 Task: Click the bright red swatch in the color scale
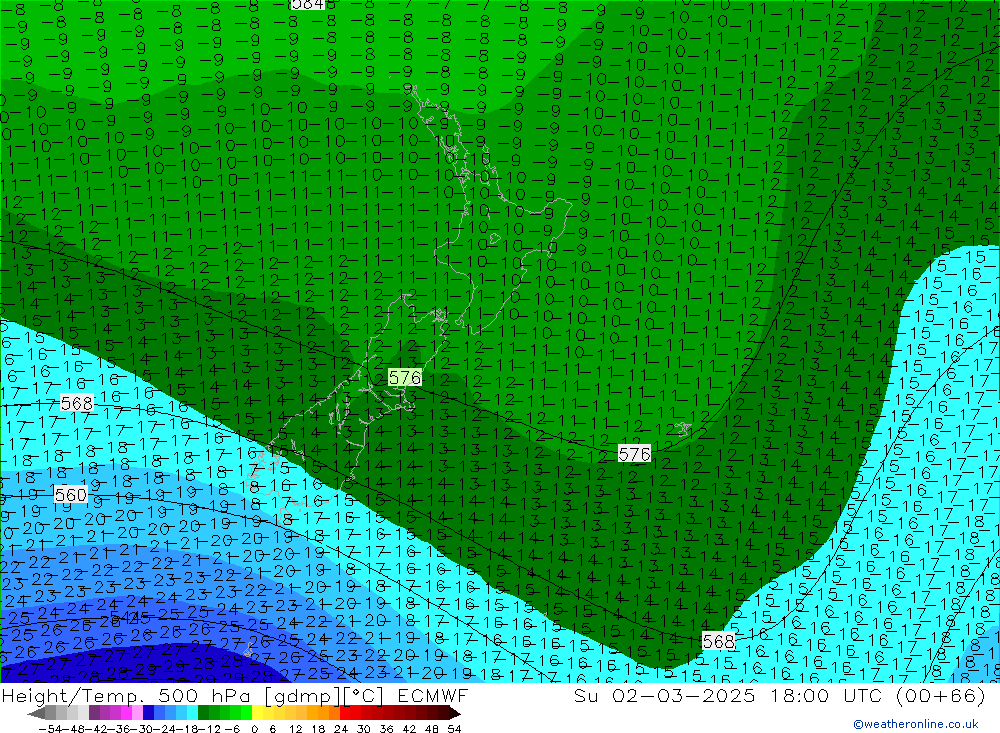(345, 713)
